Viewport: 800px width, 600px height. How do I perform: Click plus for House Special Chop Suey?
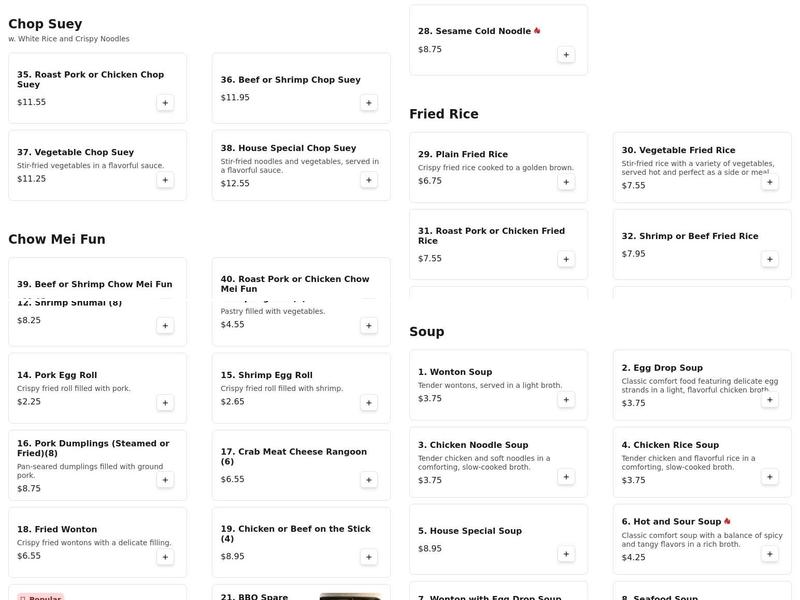369,180
